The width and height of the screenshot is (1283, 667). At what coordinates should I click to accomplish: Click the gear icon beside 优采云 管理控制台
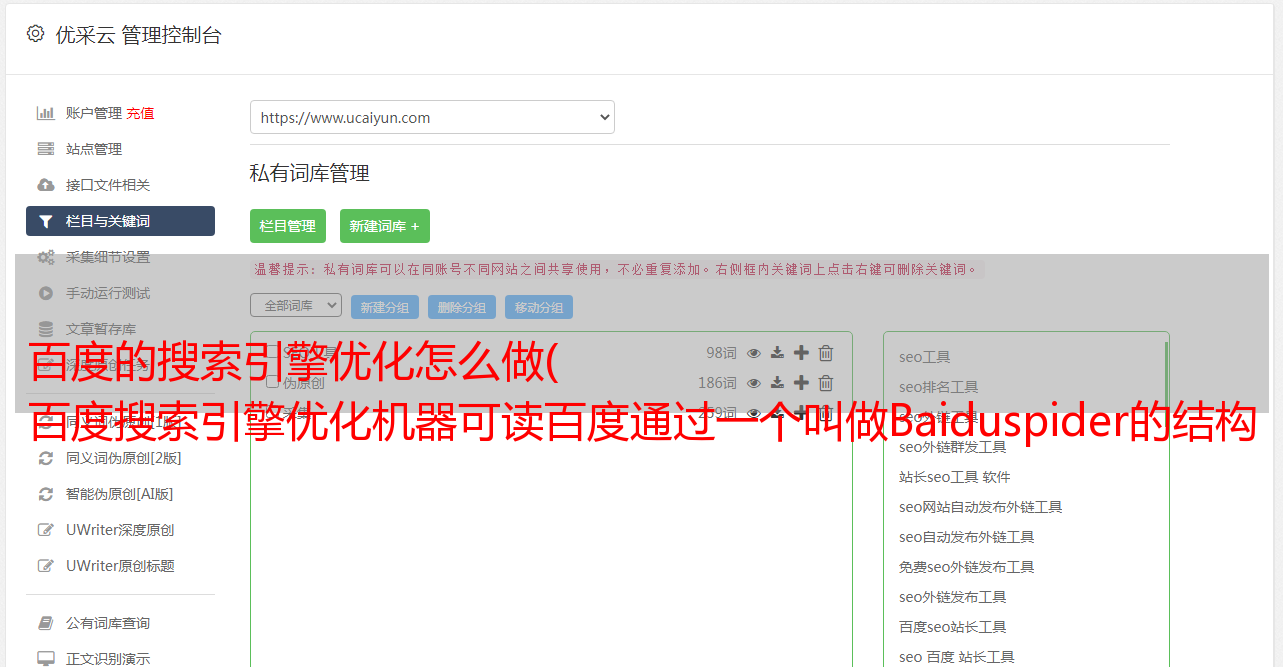(x=36, y=34)
